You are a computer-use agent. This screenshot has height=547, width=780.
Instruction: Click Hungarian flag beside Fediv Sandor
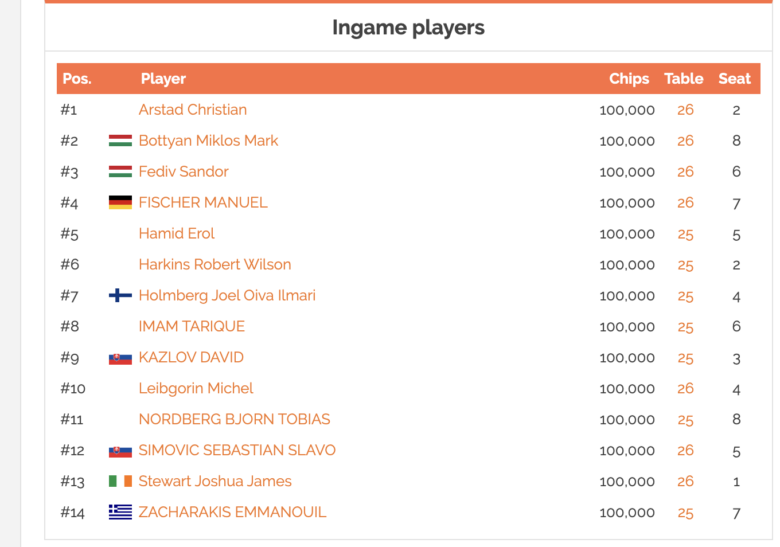point(120,172)
